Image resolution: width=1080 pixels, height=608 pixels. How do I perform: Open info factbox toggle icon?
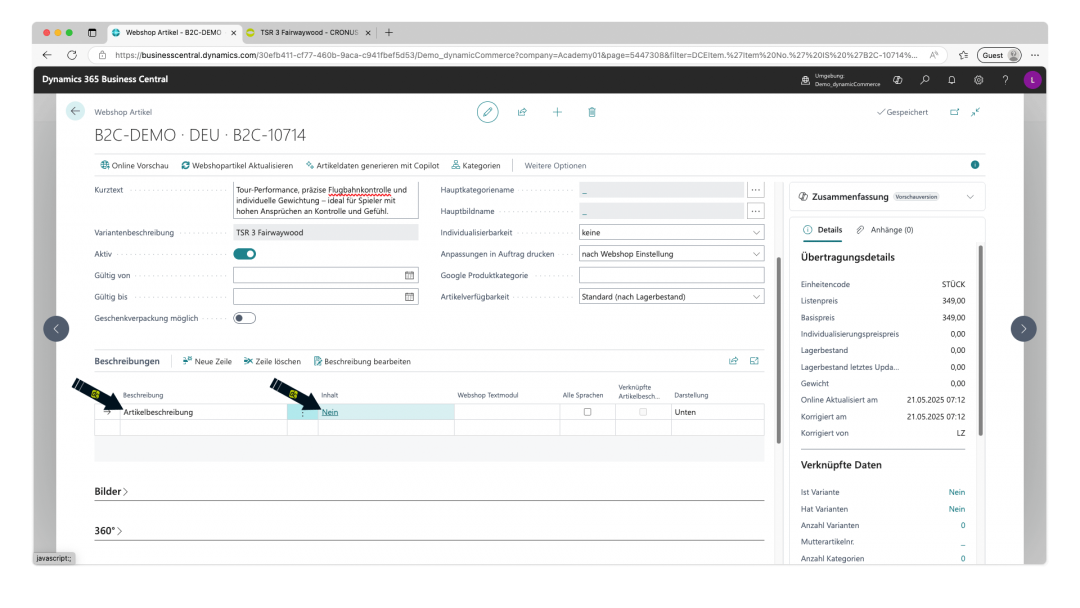click(x=975, y=165)
